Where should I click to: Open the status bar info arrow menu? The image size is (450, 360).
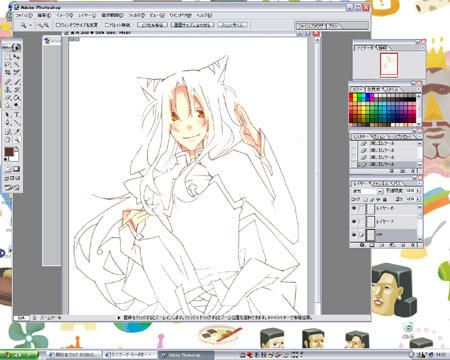(119, 318)
